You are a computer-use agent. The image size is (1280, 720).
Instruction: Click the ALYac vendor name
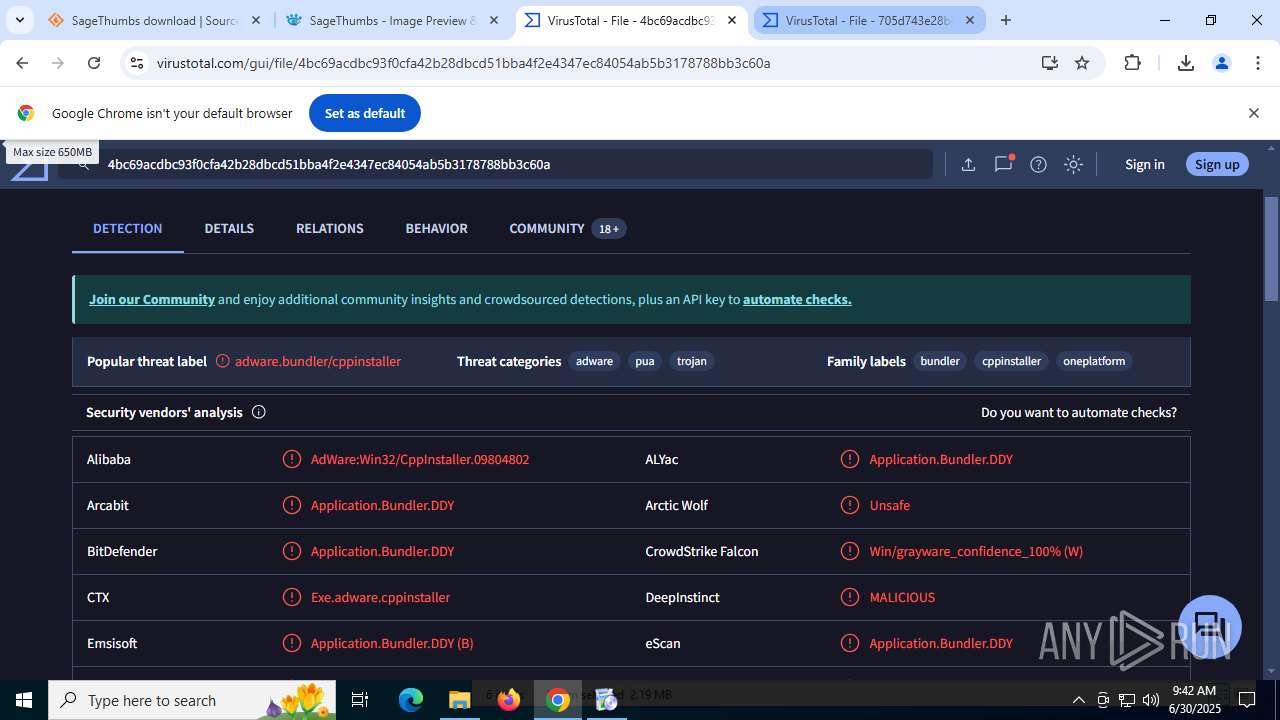tap(662, 459)
